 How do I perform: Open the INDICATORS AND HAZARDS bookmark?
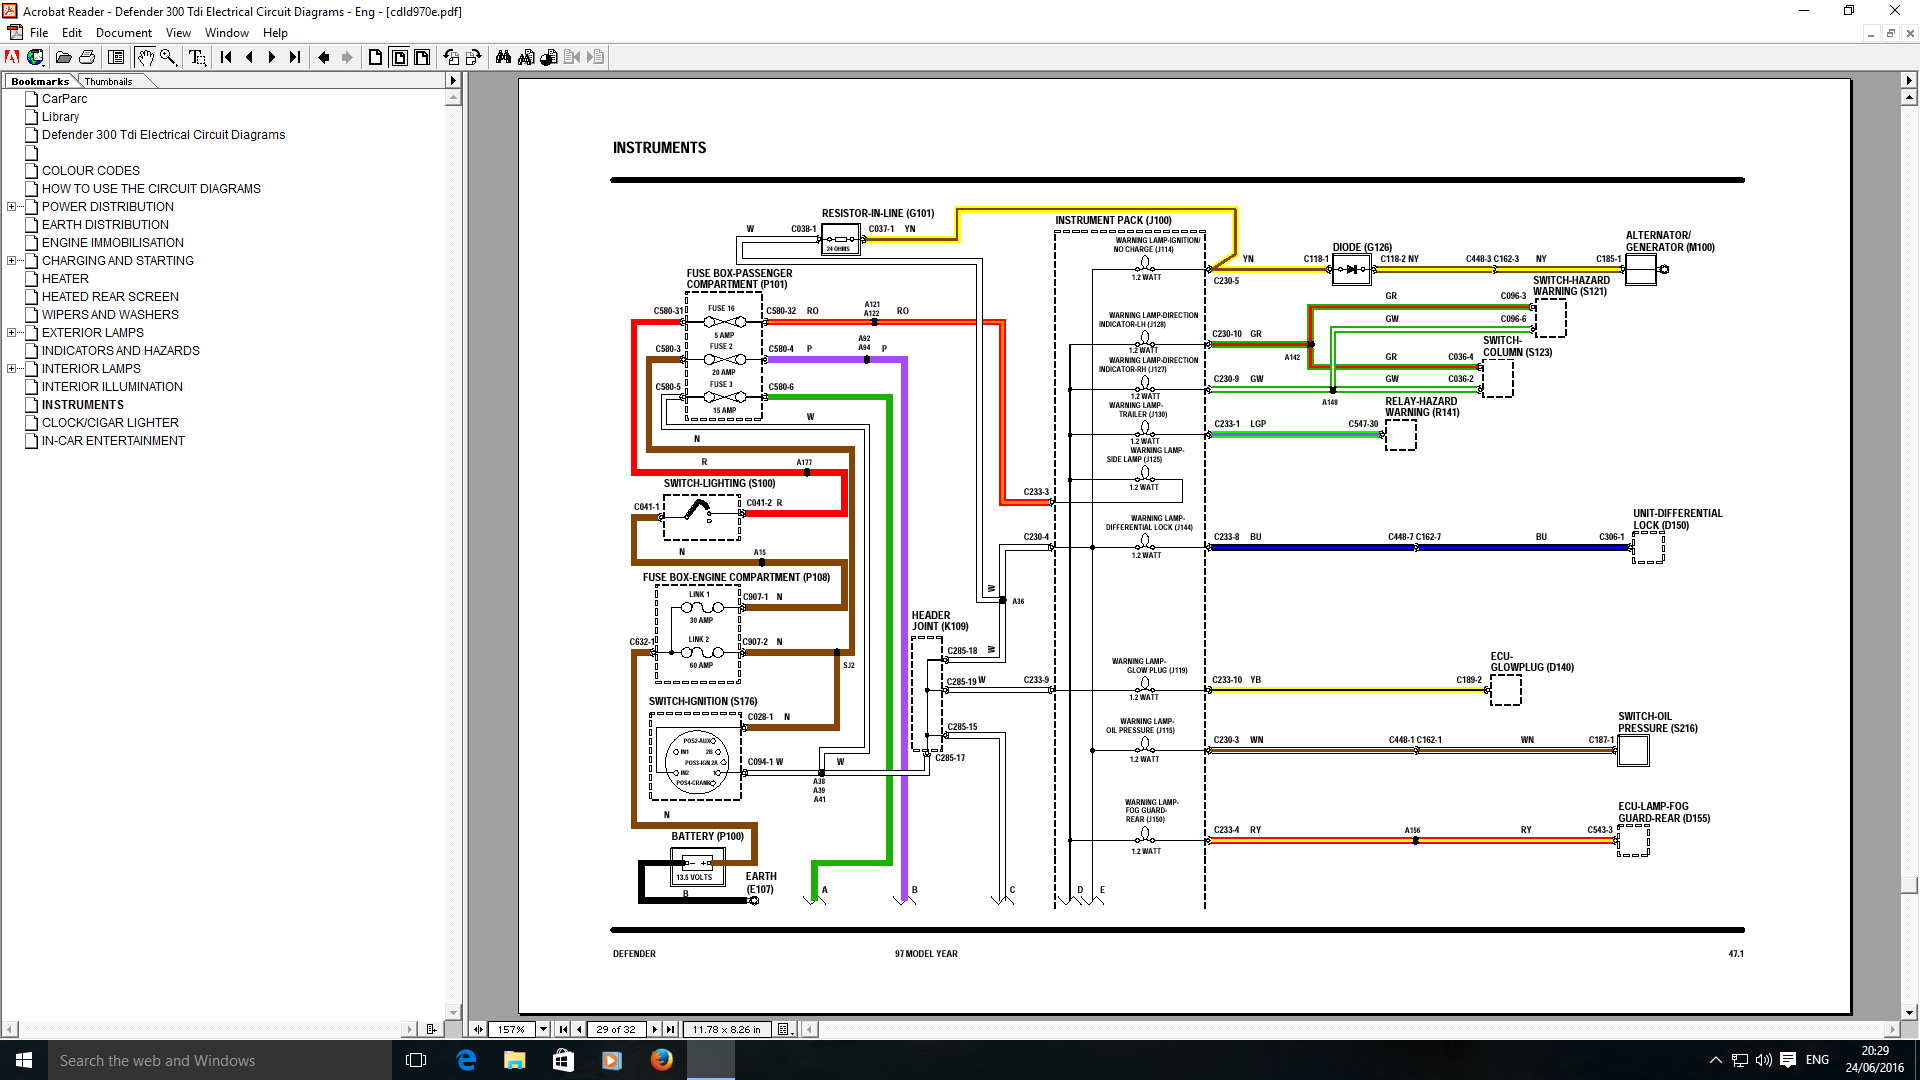point(120,351)
